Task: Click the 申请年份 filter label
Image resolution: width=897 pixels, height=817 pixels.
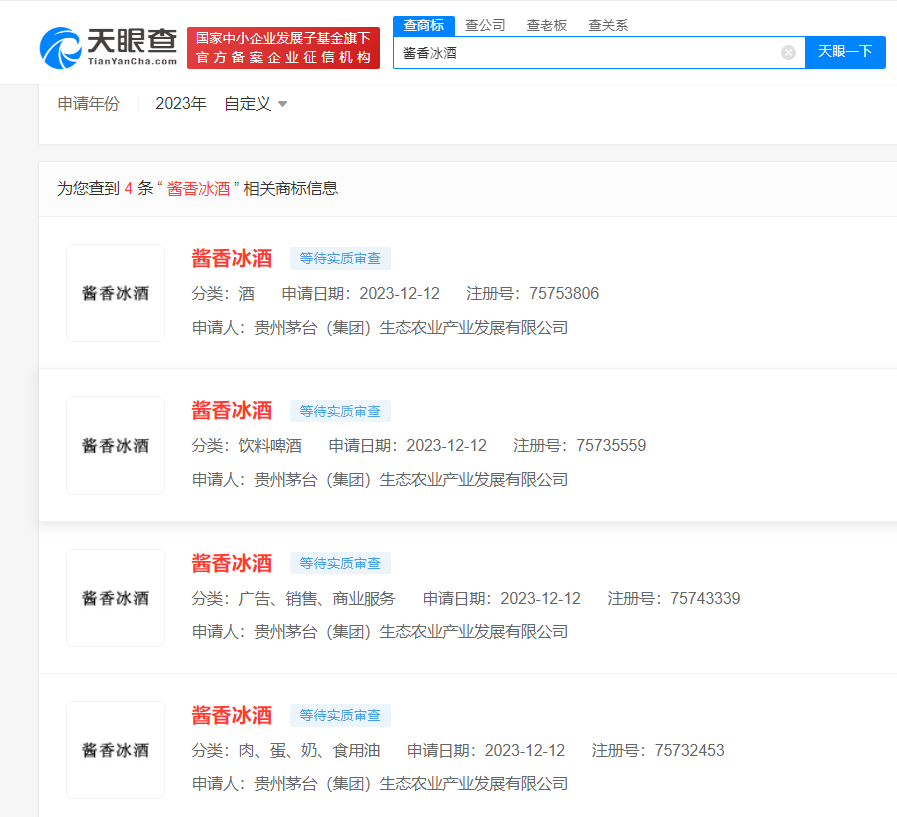Action: 89,104
